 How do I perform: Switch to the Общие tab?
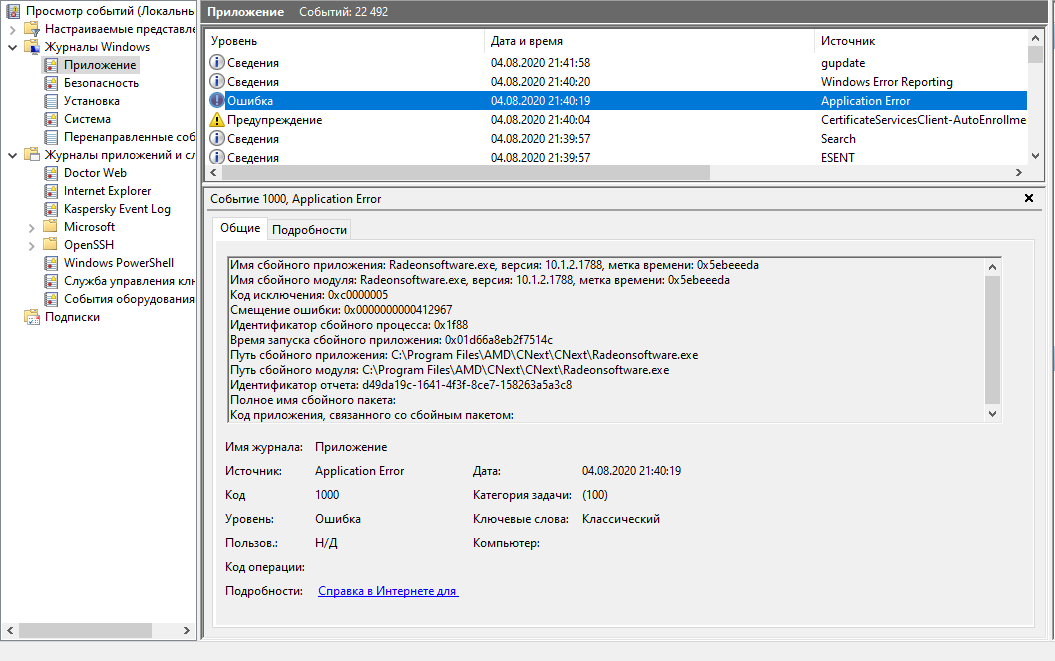[240, 228]
